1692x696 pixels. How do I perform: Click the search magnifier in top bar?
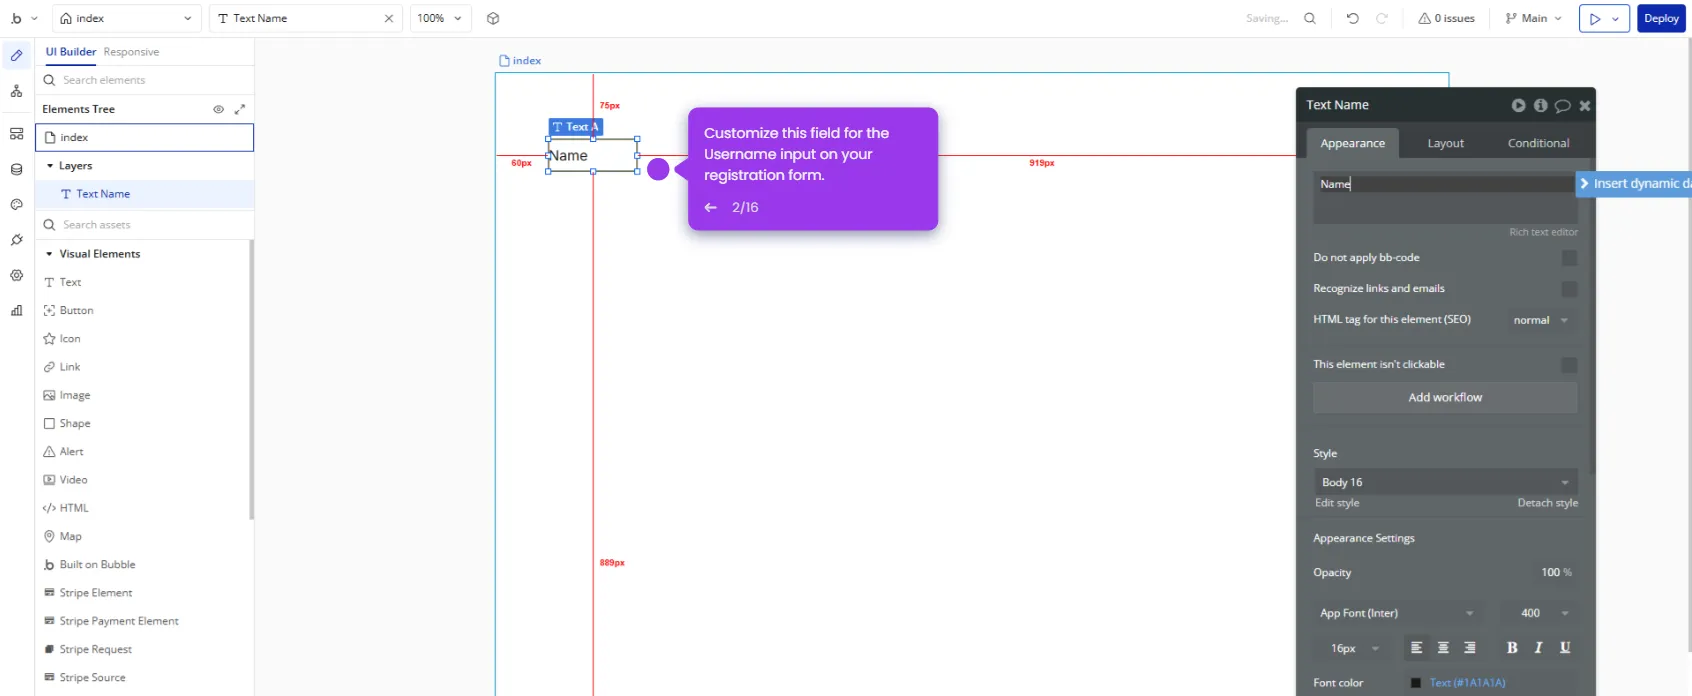coord(1310,18)
